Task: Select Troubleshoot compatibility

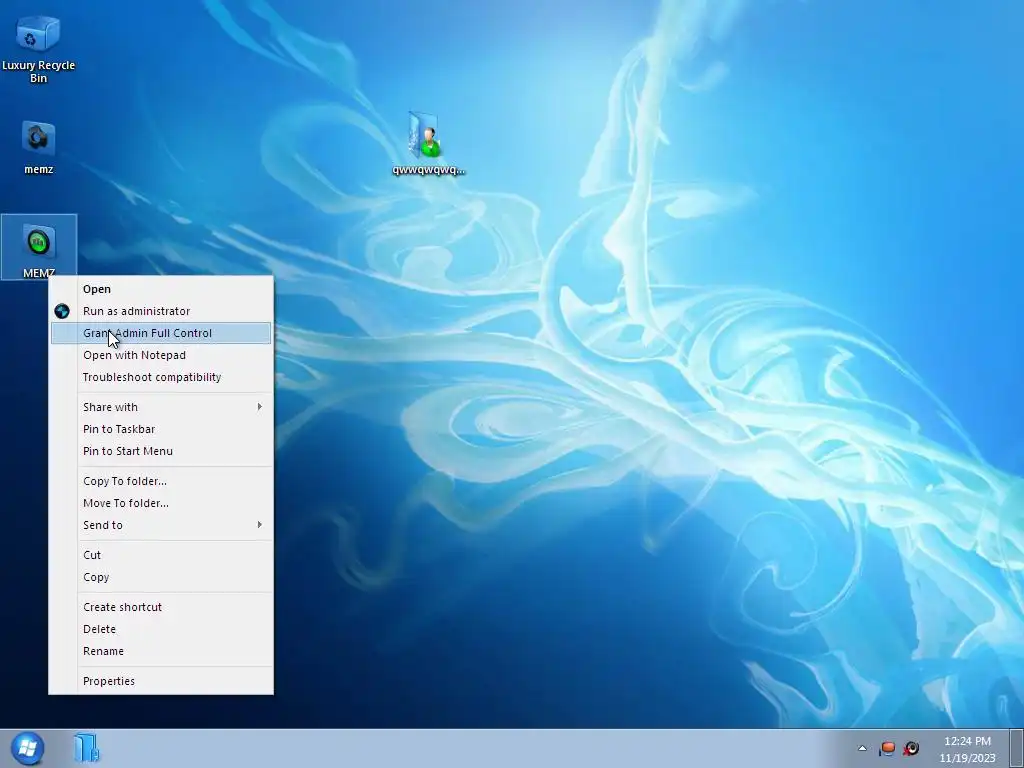Action: point(161,377)
